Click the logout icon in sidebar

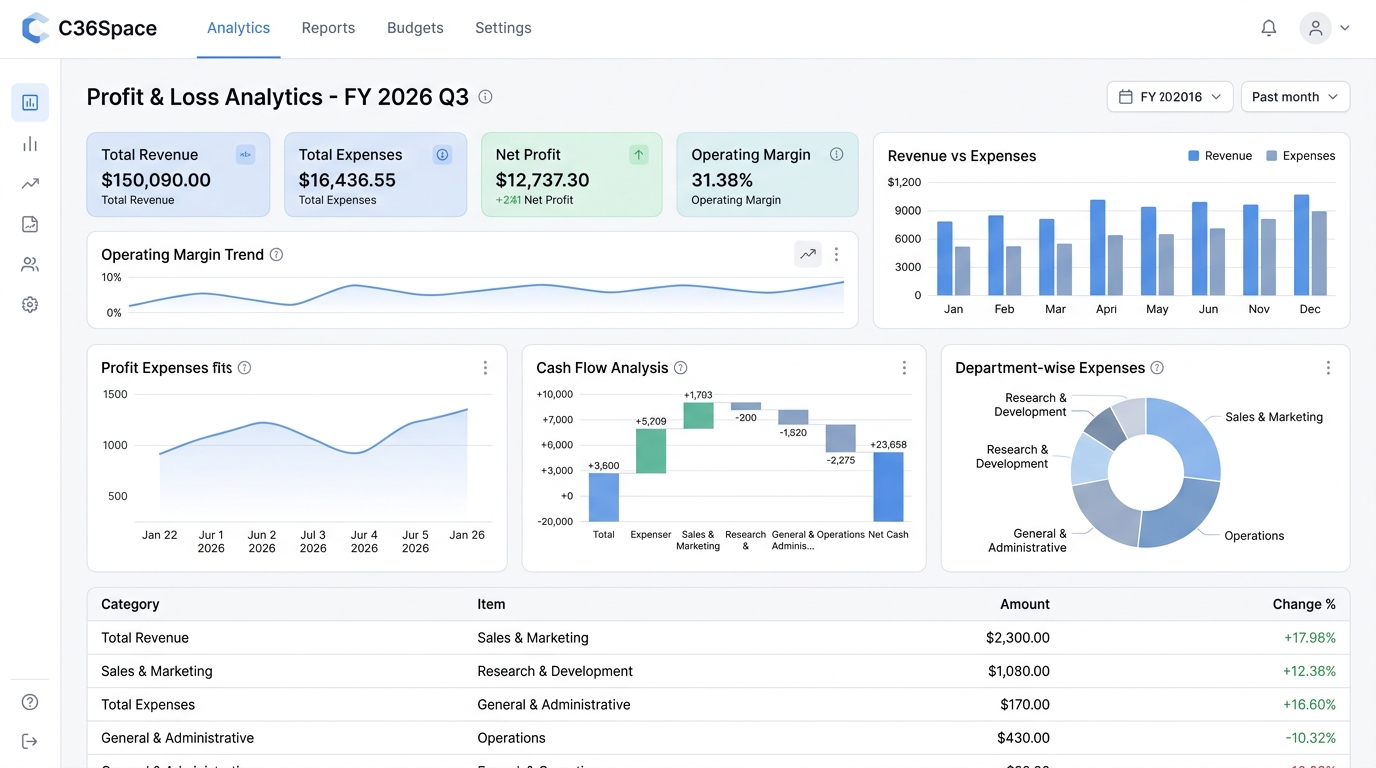pyautogui.click(x=30, y=741)
